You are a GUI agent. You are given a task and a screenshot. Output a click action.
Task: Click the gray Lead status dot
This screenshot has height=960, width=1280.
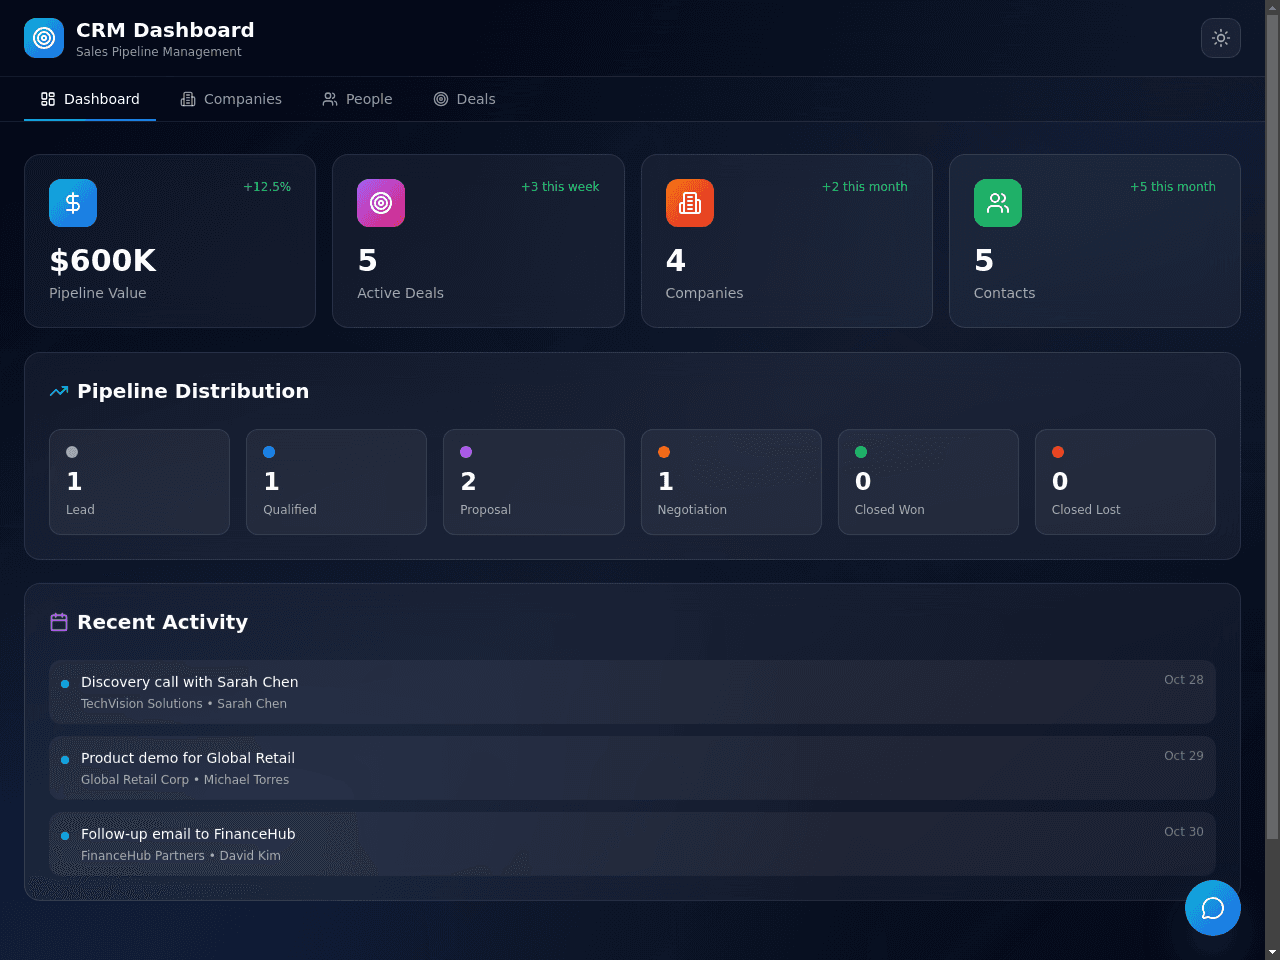pos(72,452)
